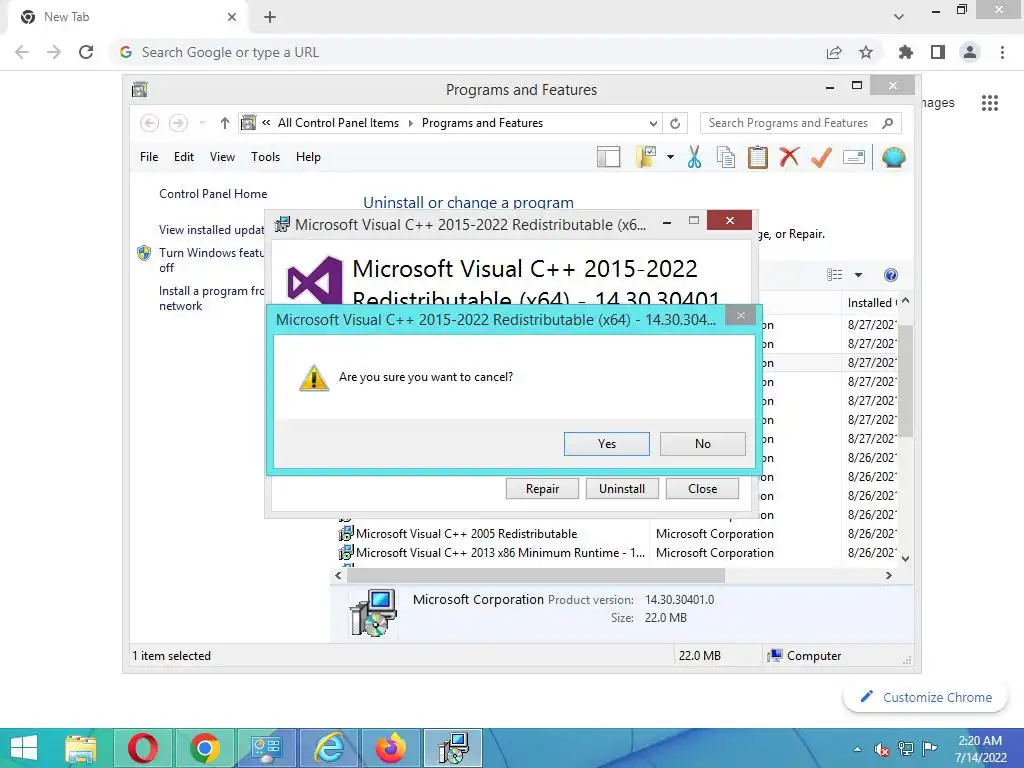Open Opera from the taskbar
Viewport: 1024px width, 768px height.
click(142, 748)
